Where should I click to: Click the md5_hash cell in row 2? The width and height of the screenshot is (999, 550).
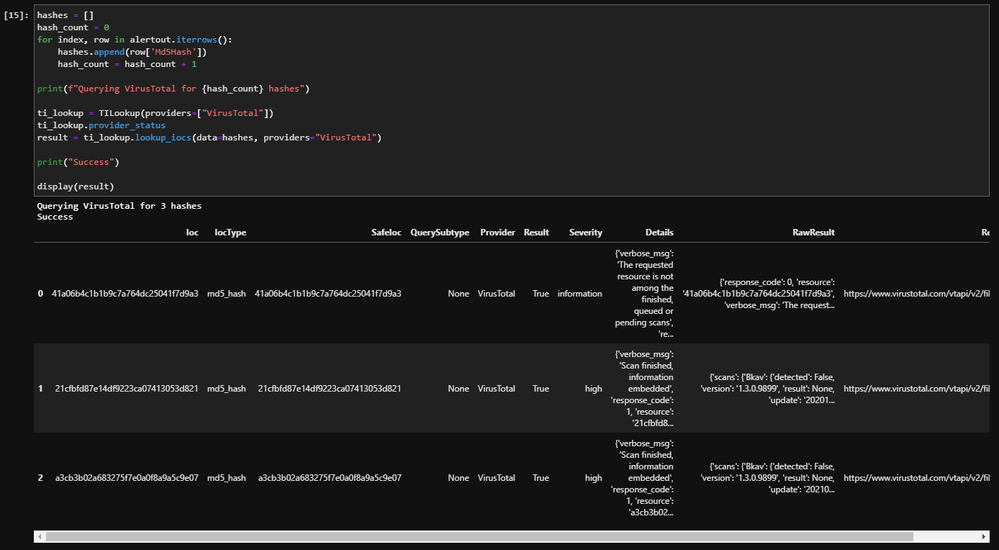[x=226, y=478]
